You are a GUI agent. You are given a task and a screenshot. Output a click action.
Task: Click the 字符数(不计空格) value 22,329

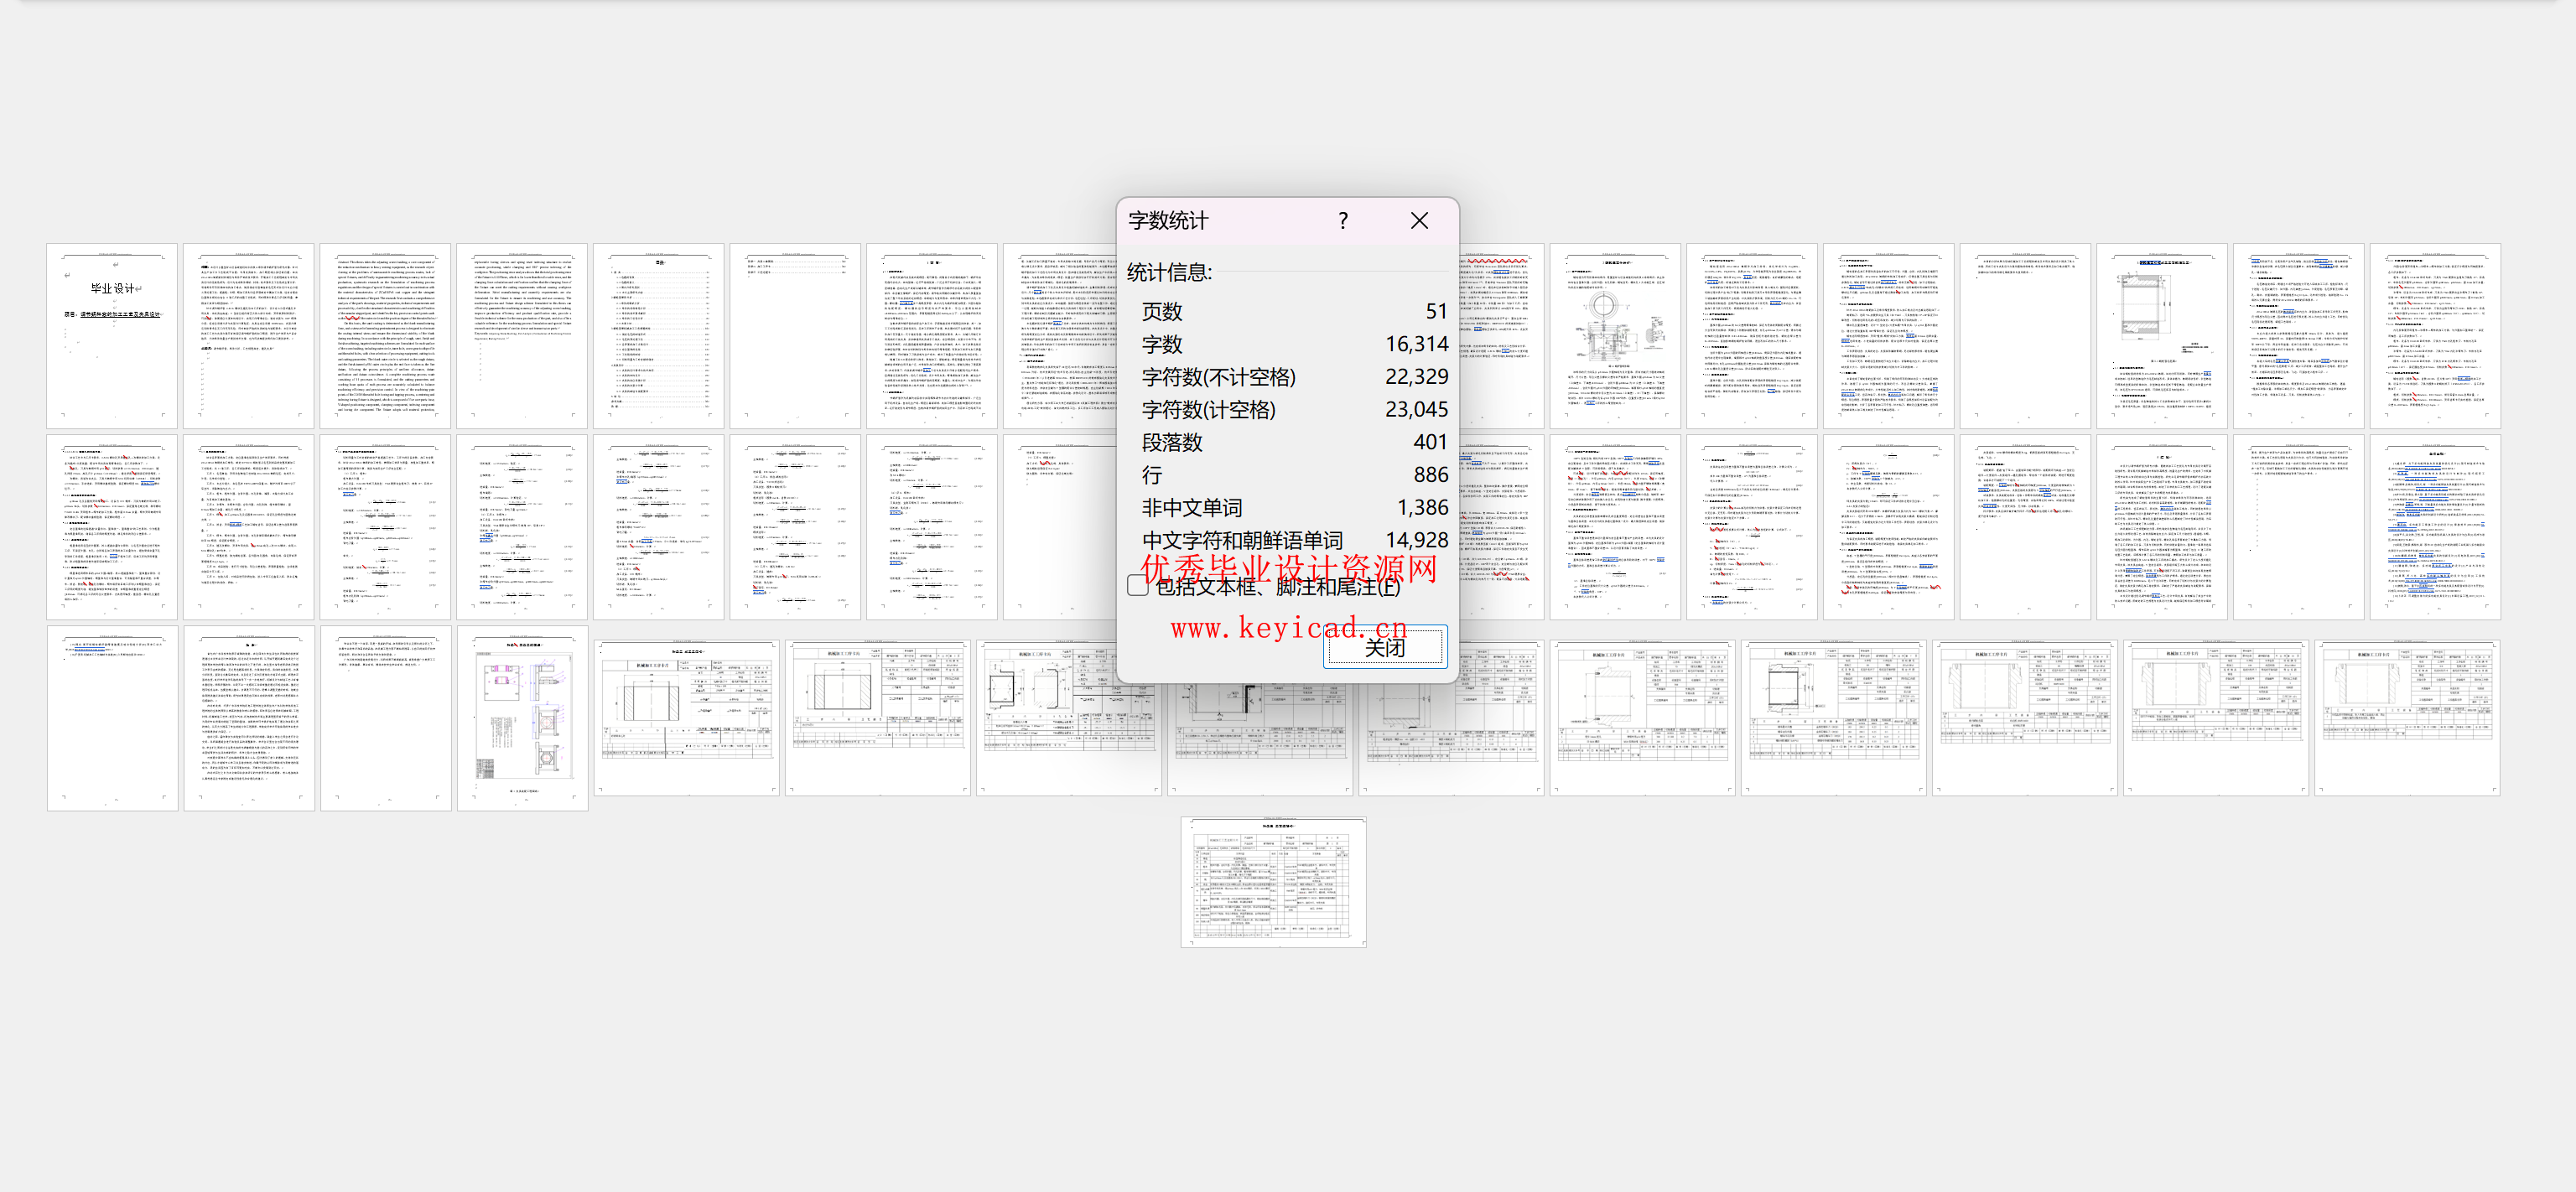[x=1416, y=377]
